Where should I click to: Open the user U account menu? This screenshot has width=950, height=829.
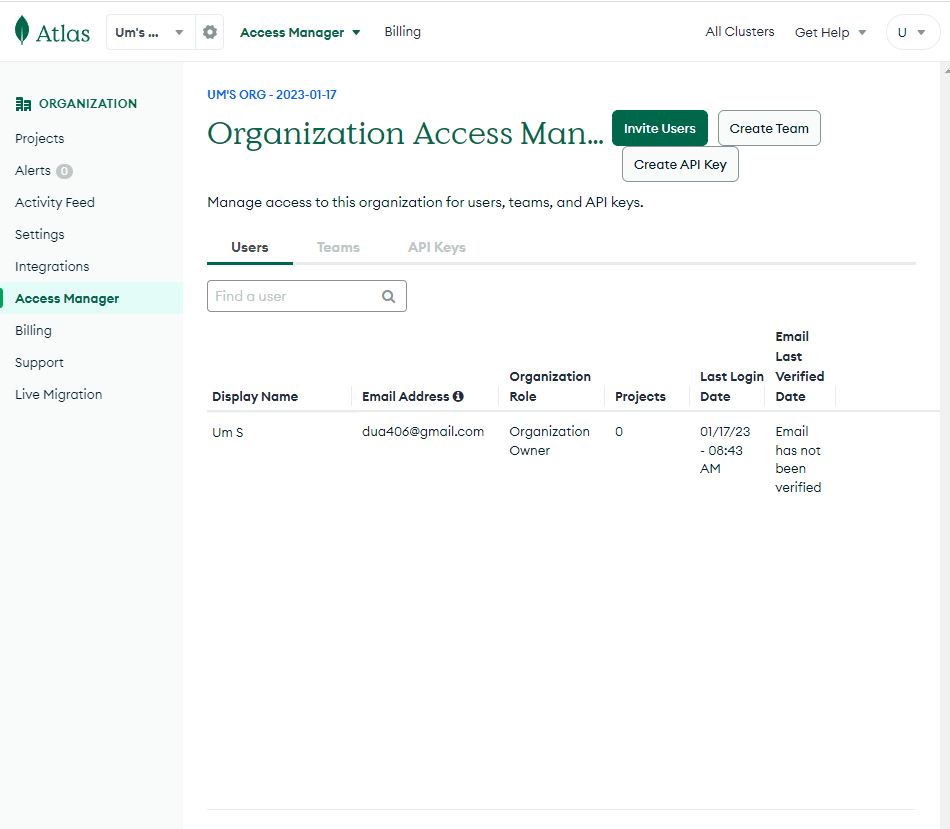tap(912, 32)
